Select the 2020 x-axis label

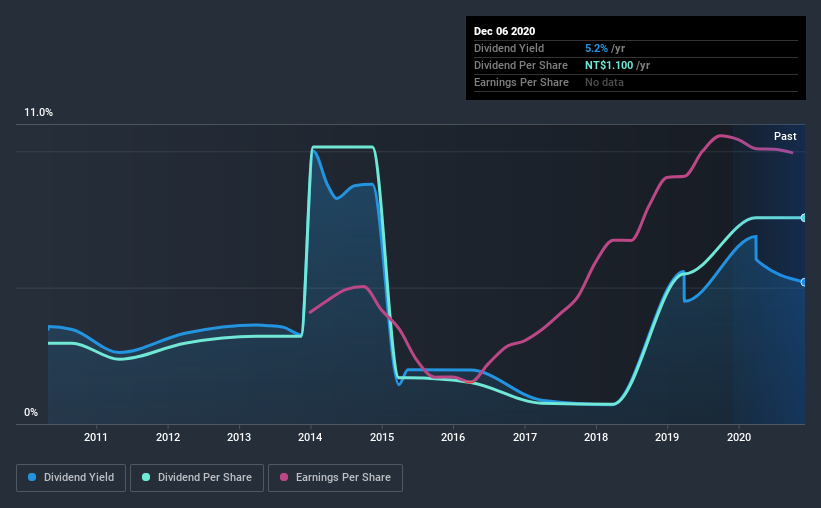tap(739, 437)
